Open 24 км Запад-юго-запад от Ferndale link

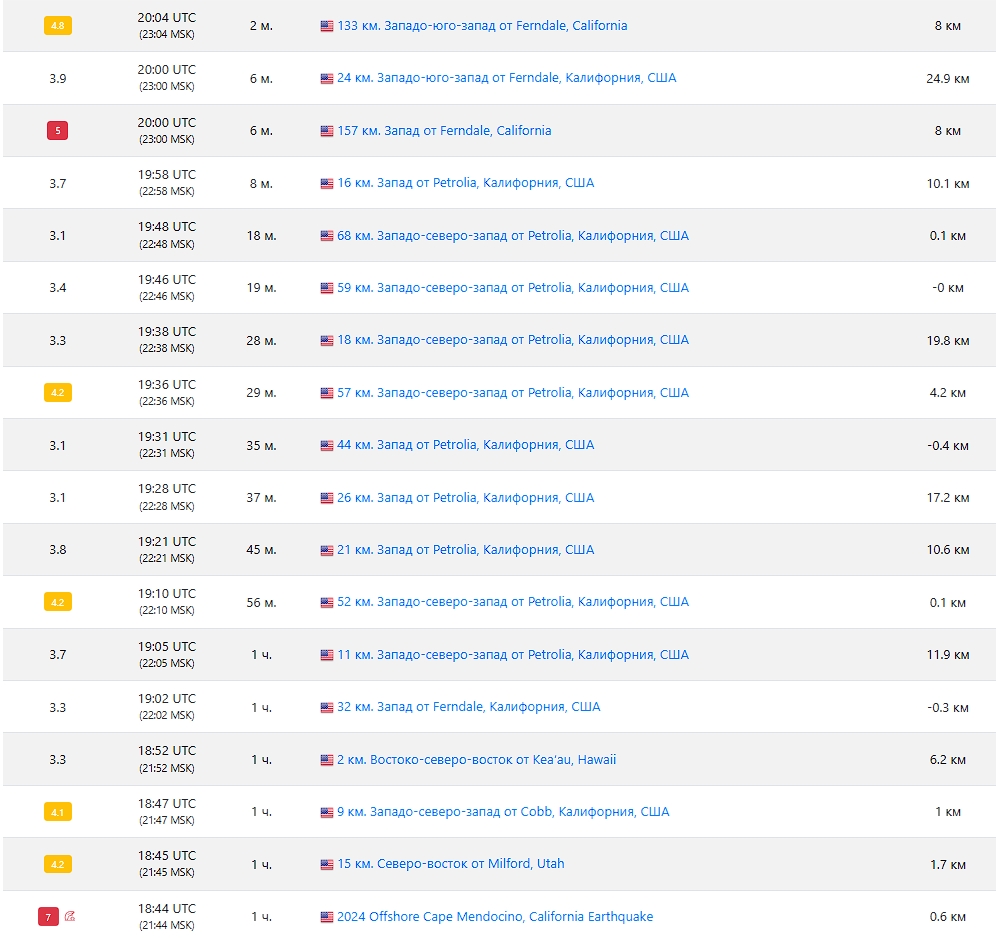point(506,78)
